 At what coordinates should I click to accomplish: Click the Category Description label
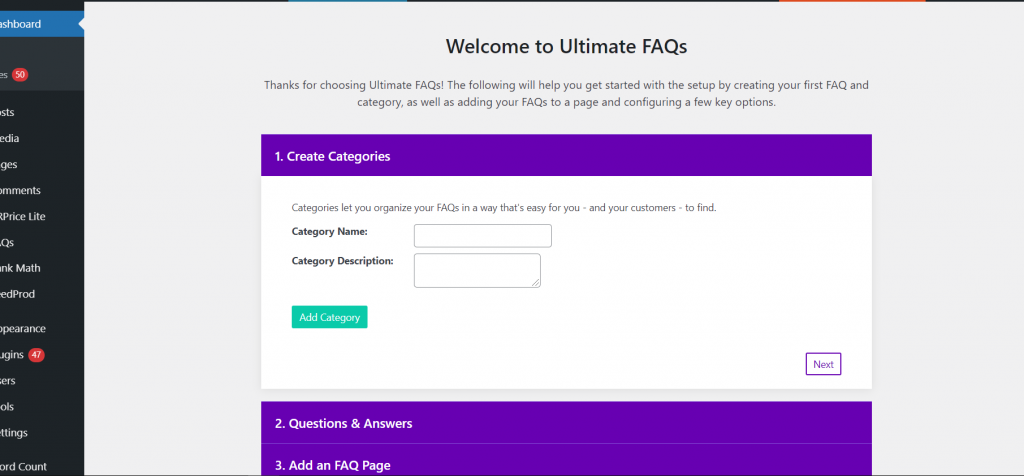pyautogui.click(x=342, y=261)
